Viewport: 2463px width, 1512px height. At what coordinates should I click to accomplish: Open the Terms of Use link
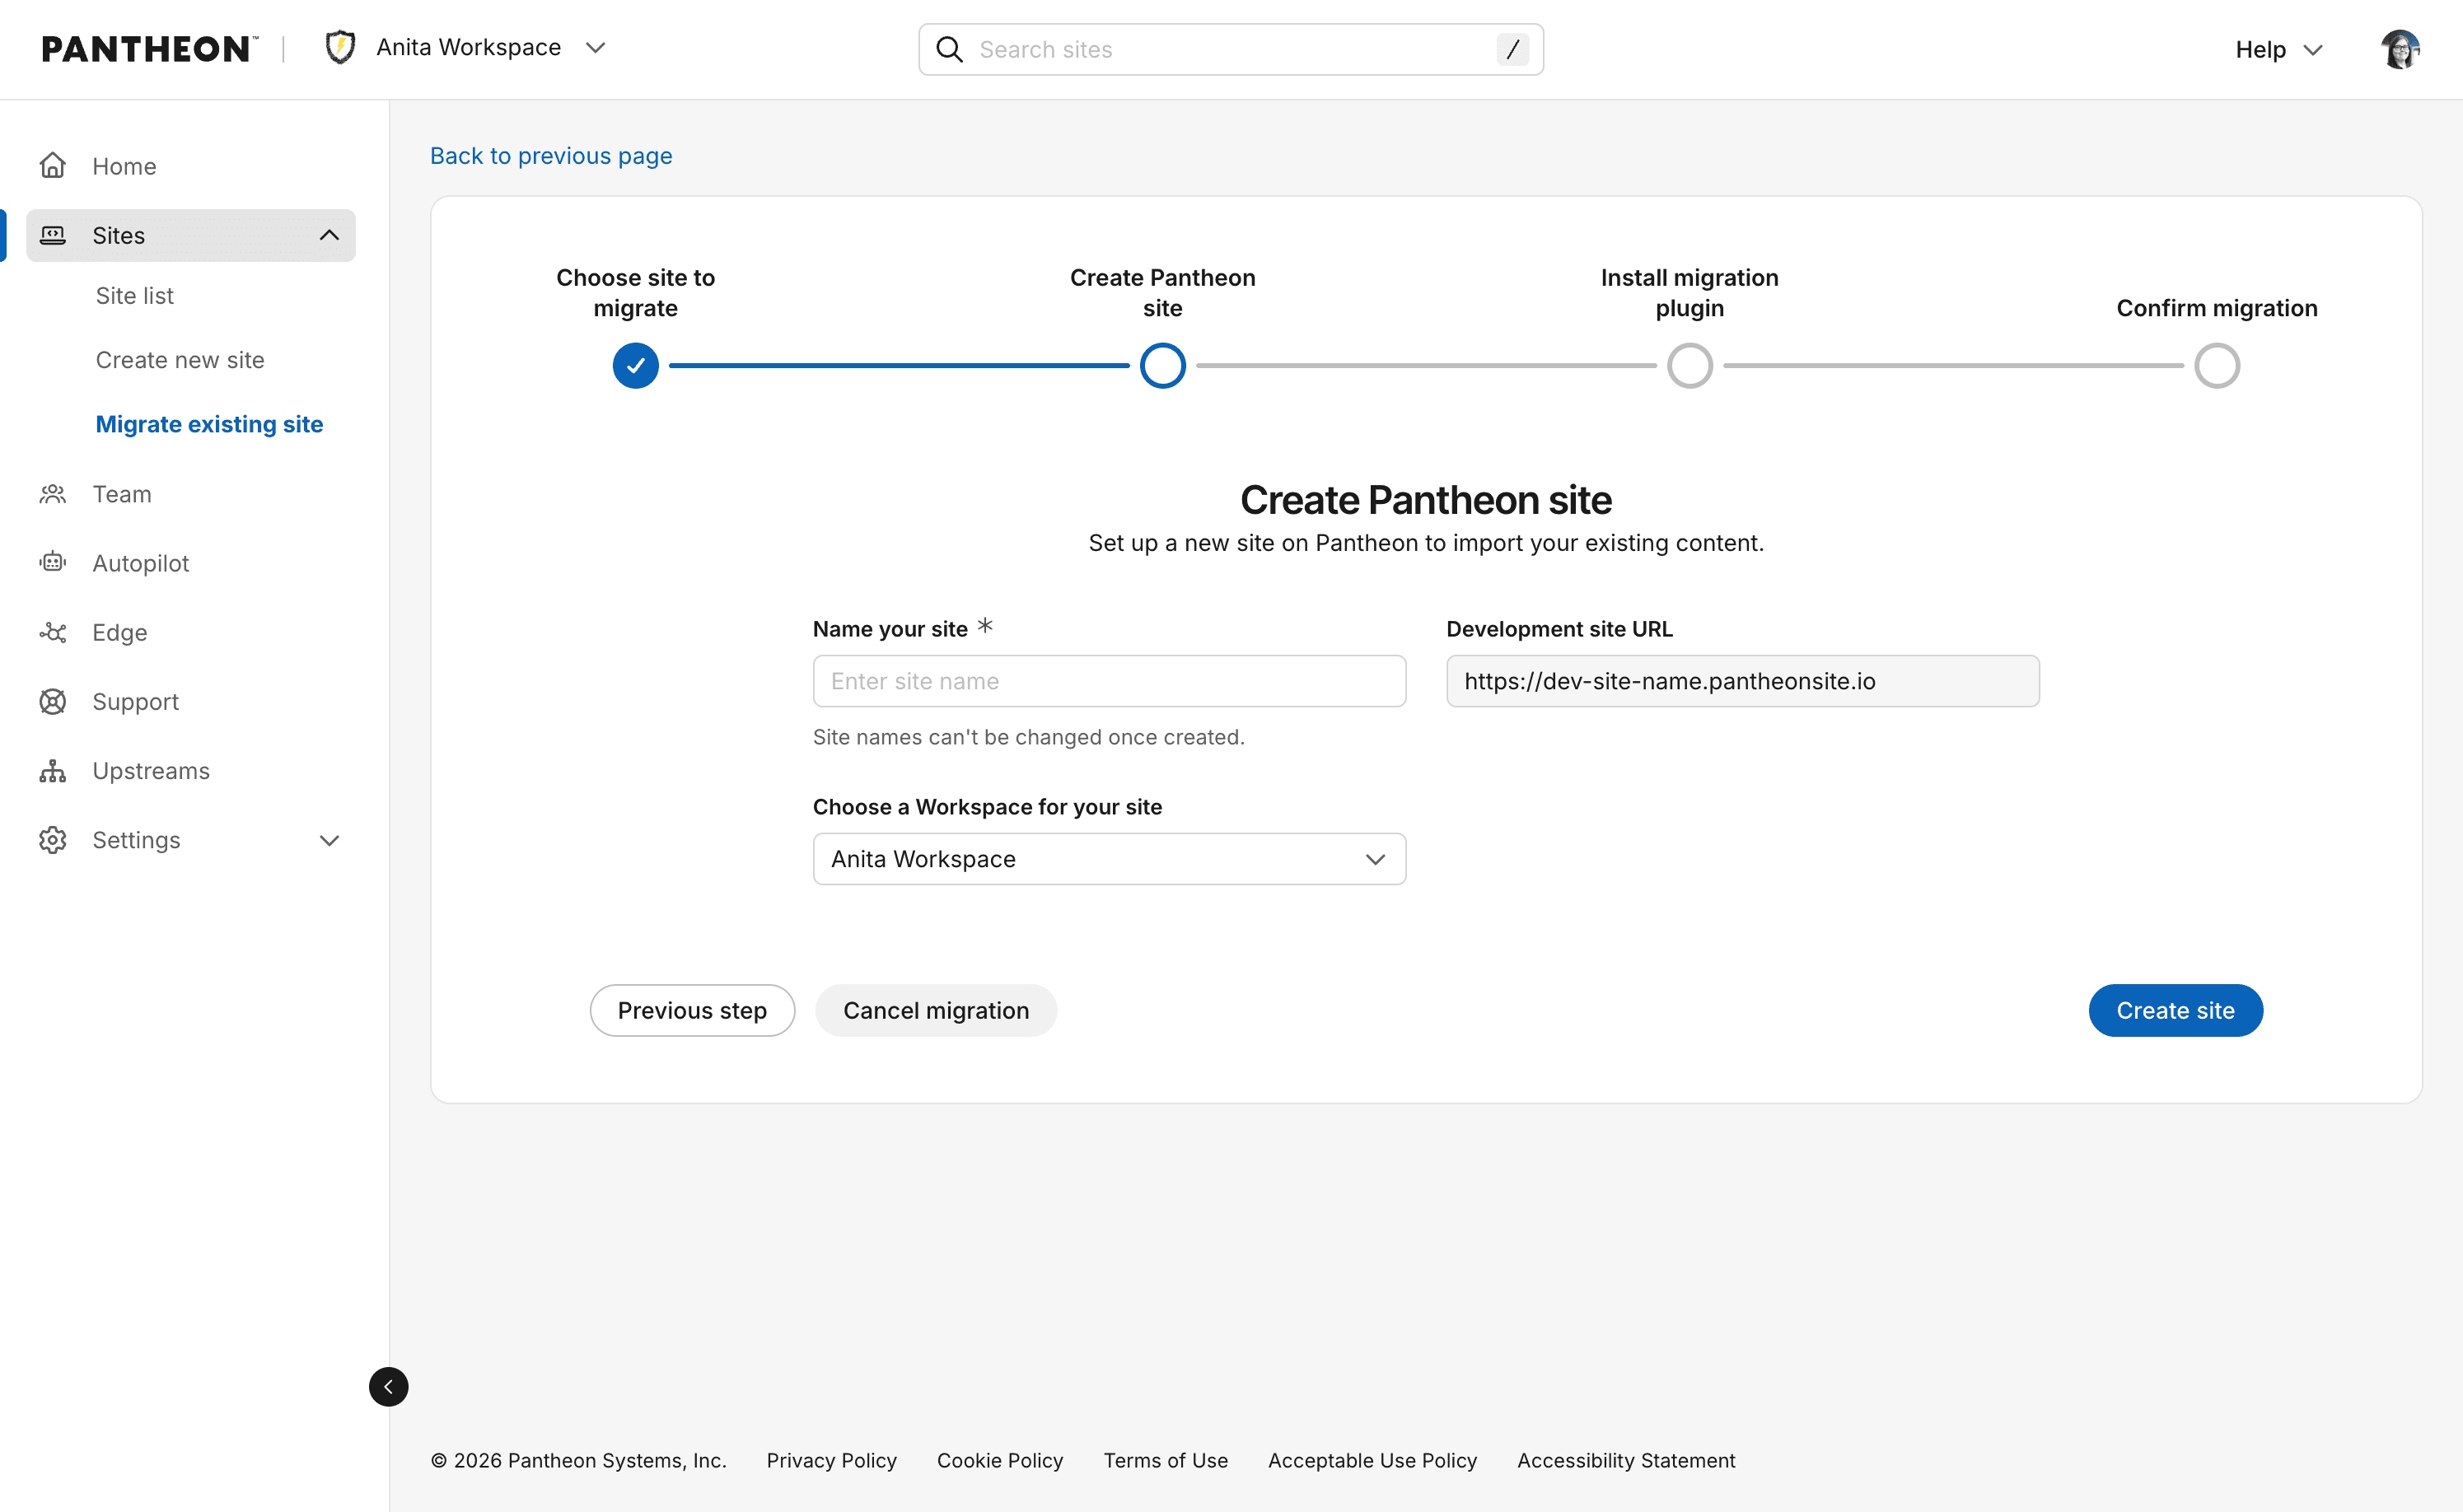pos(1165,1460)
